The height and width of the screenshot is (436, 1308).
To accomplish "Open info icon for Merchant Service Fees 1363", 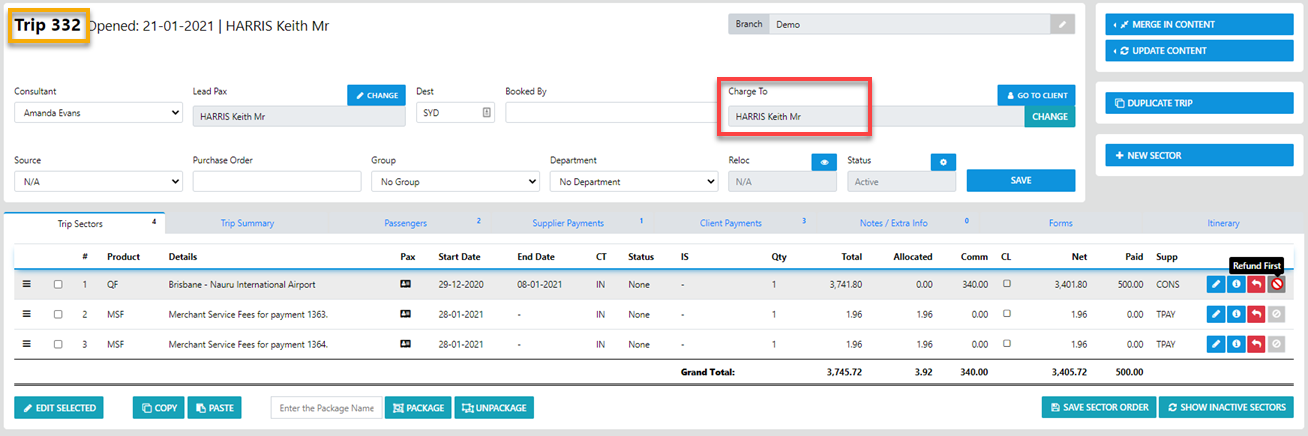I will coord(1235,315).
